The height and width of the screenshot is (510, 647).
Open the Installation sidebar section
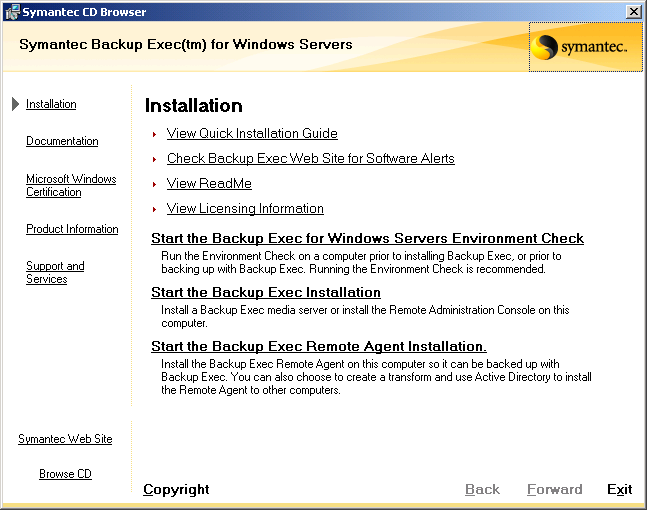51,104
